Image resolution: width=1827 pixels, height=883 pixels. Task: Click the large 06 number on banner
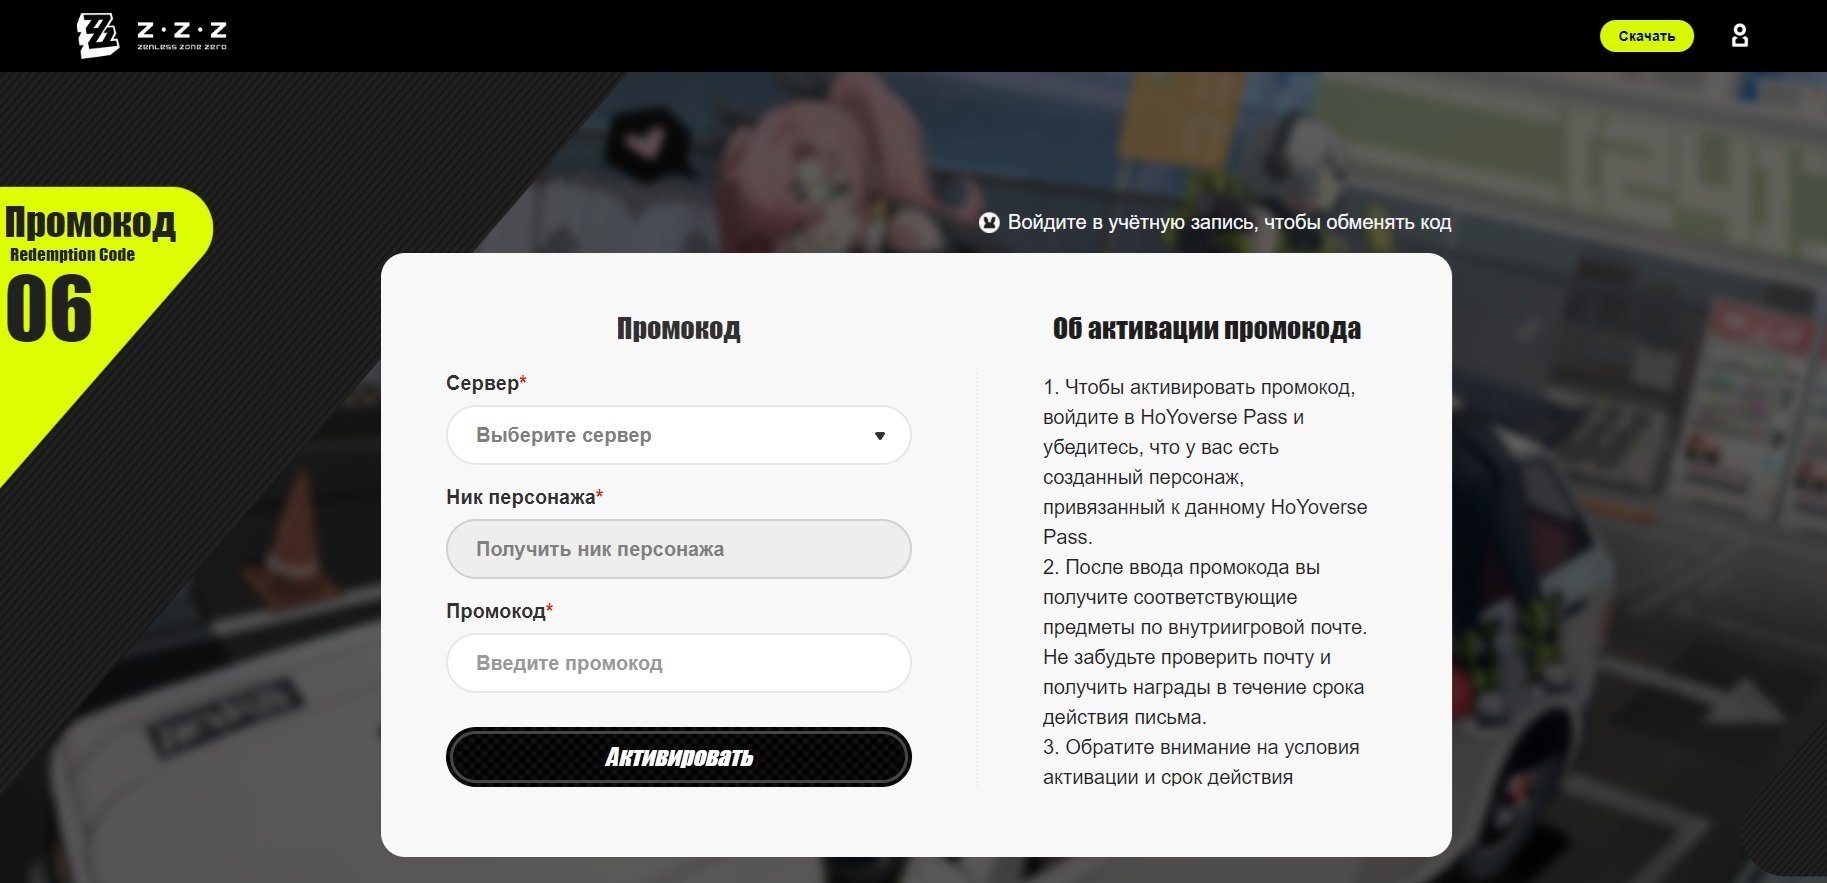click(49, 309)
